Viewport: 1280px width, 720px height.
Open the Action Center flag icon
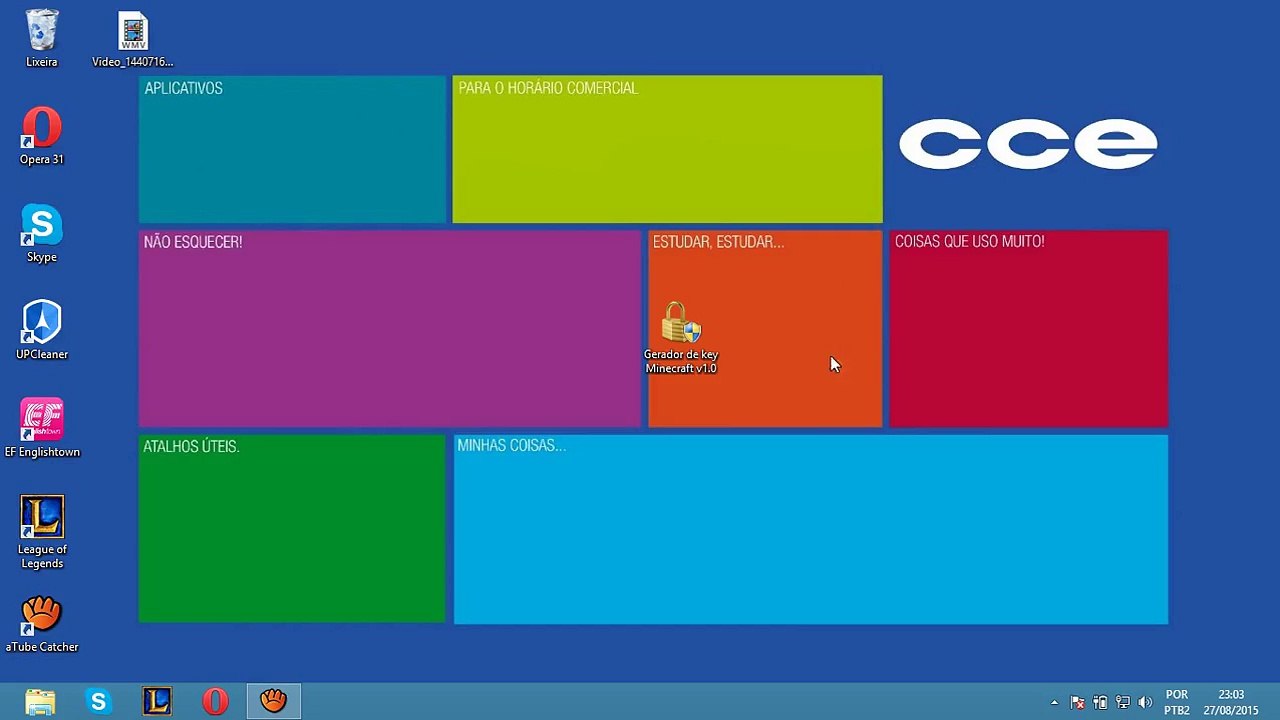(1077, 703)
